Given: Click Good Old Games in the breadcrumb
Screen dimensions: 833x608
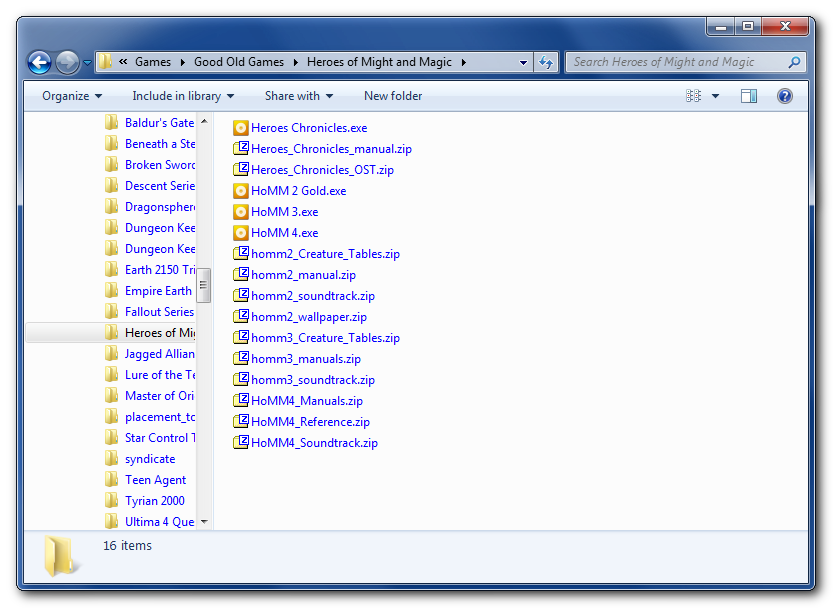Looking at the screenshot, I should coord(239,62).
